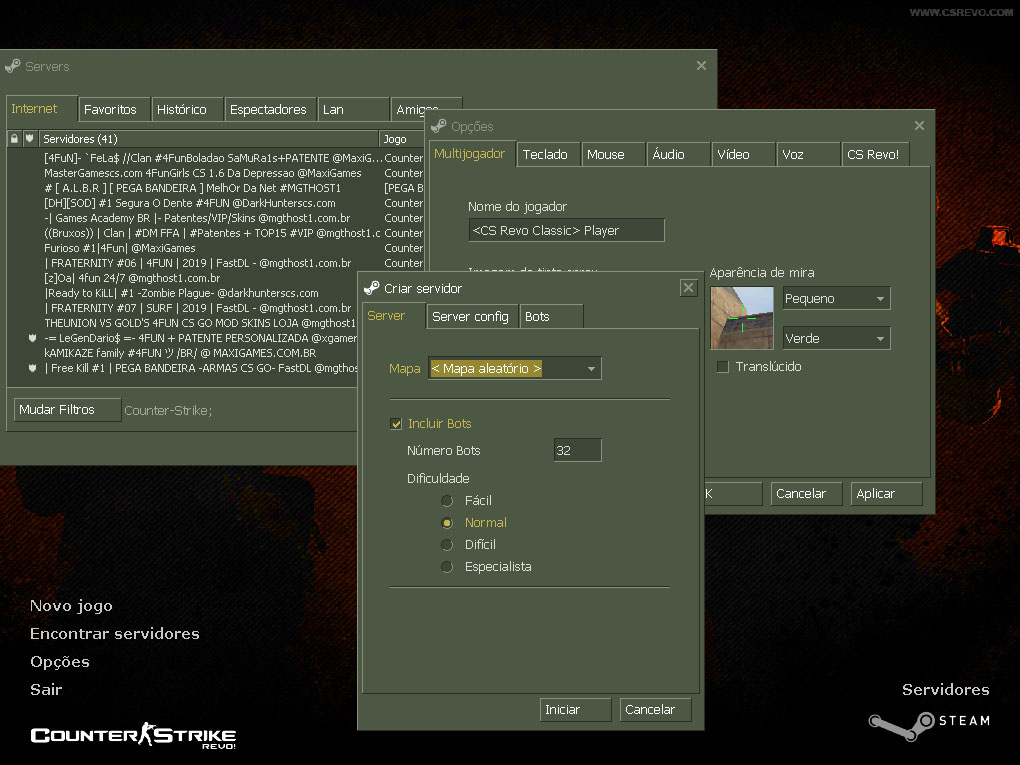
Task: Switch to Bots tab in Criar servidor
Action: tap(550, 317)
